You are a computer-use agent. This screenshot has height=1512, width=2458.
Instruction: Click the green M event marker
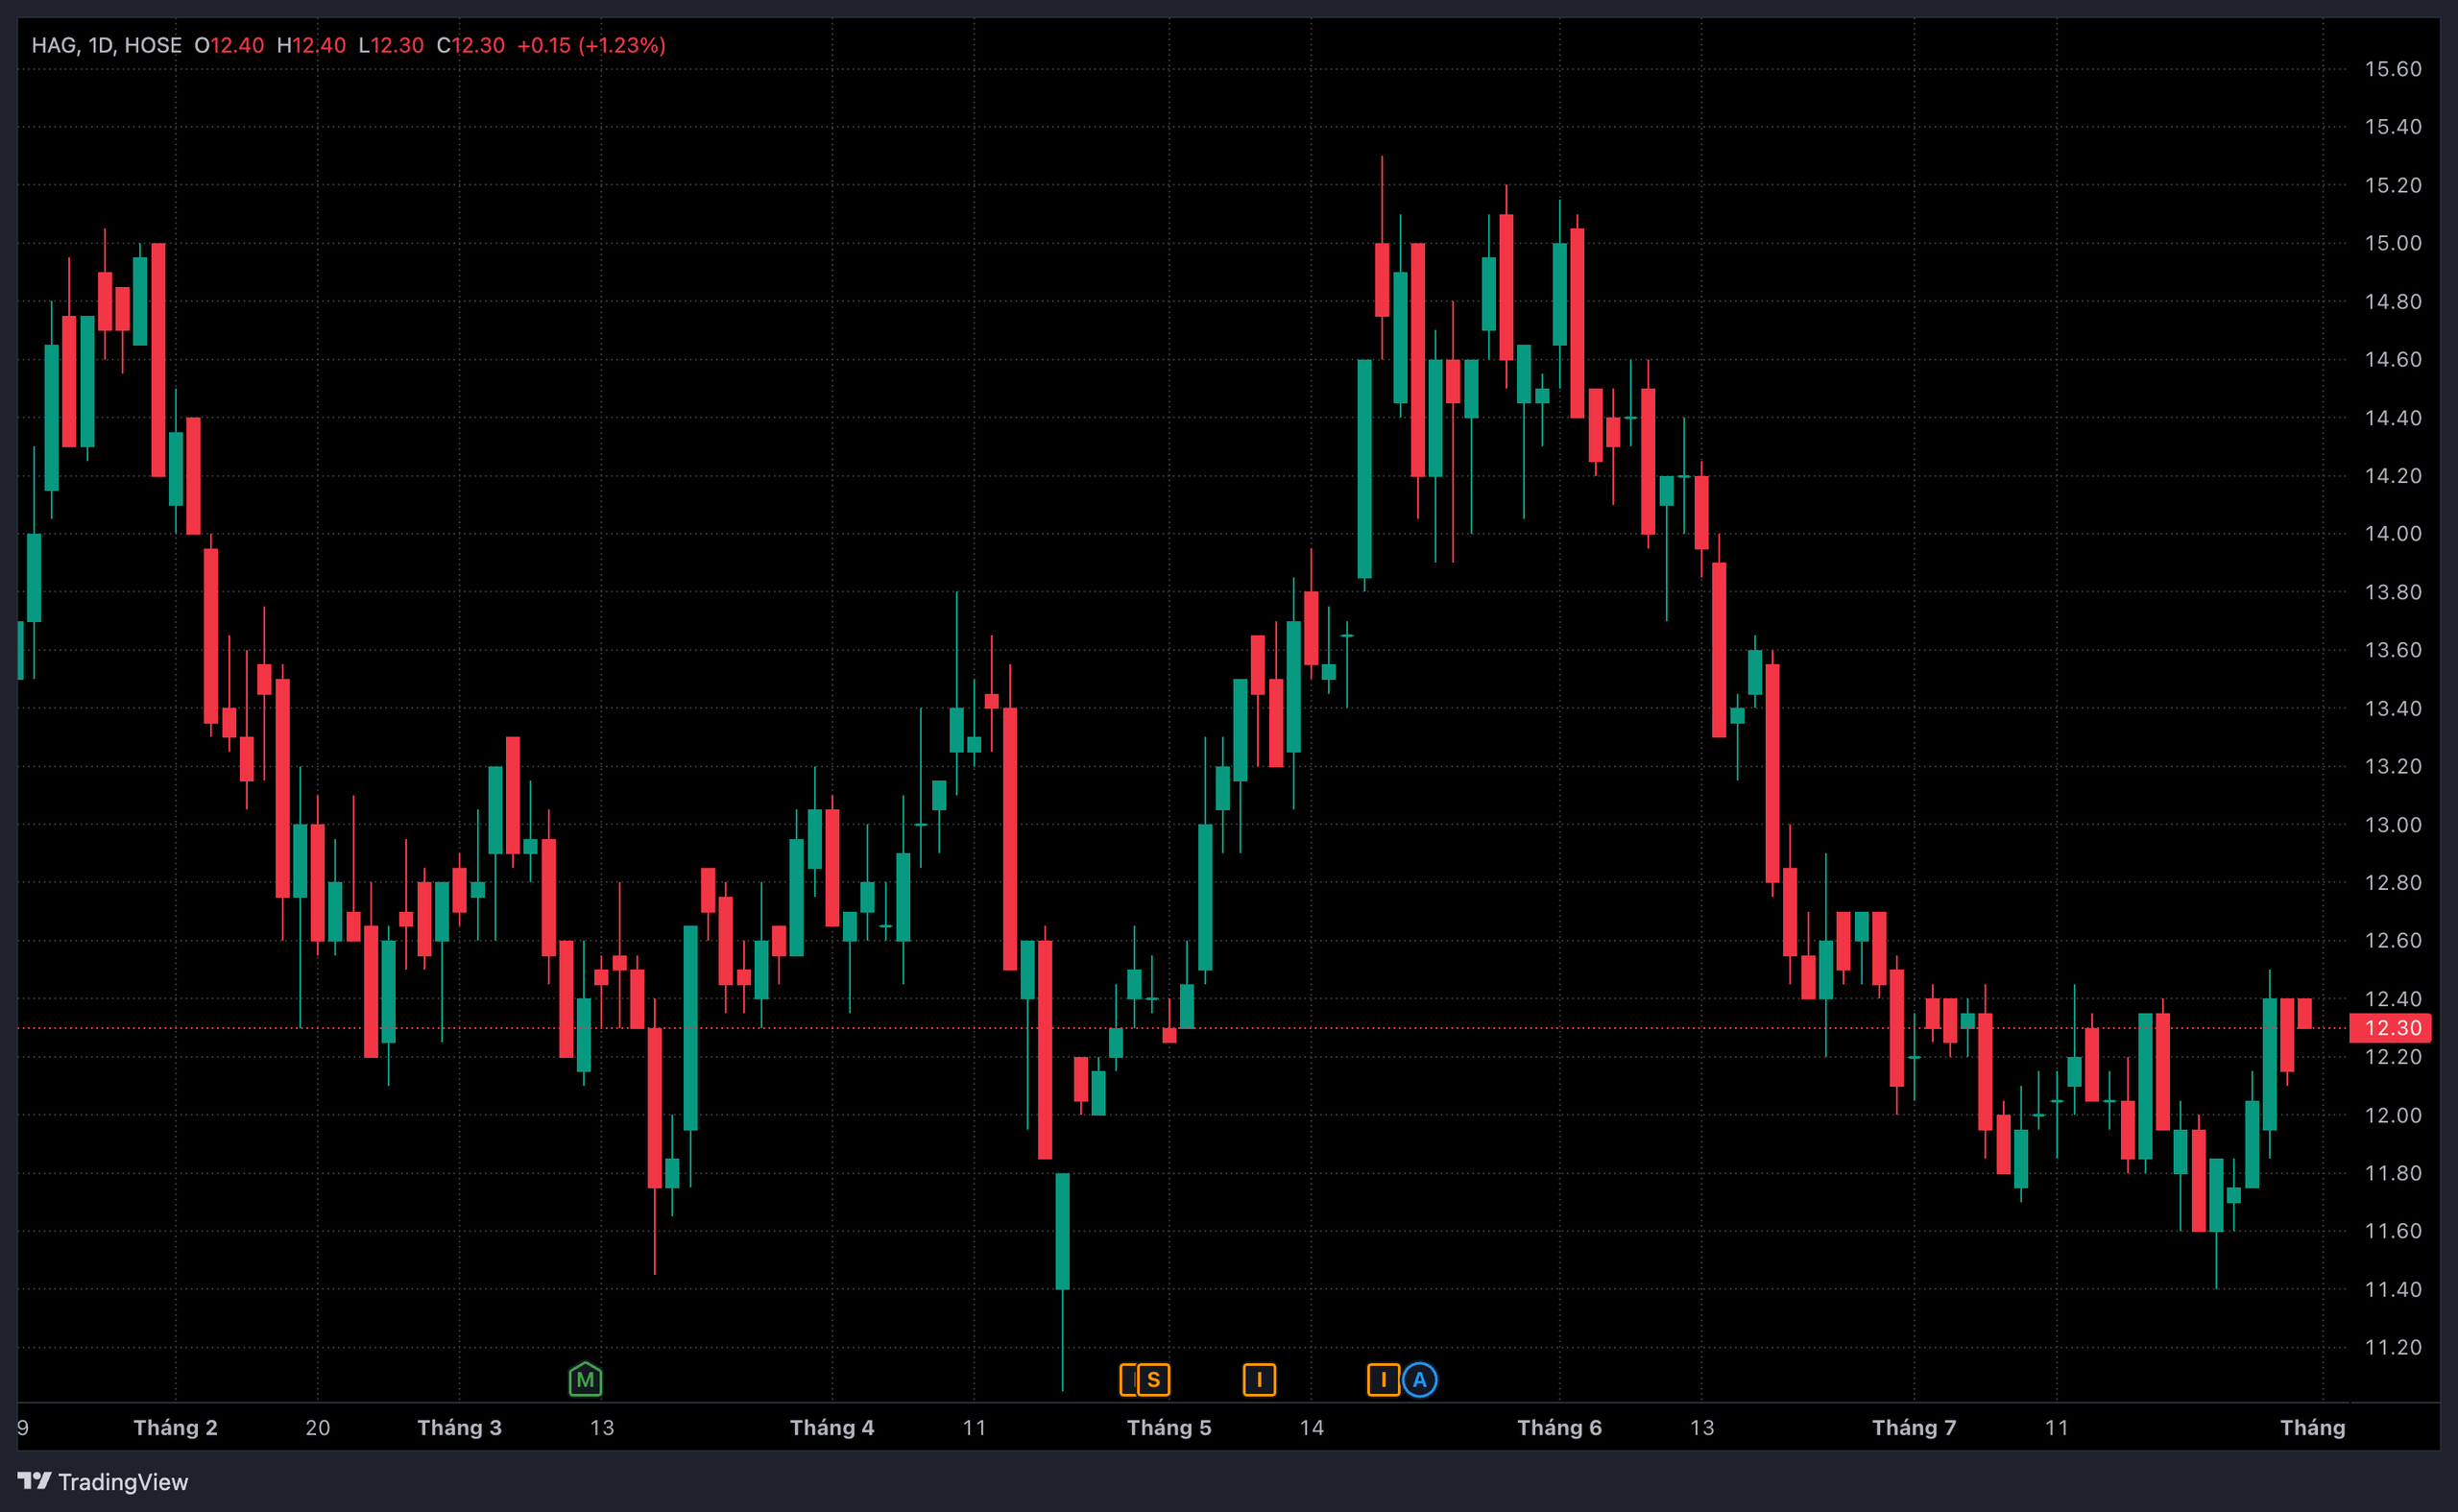585,1380
